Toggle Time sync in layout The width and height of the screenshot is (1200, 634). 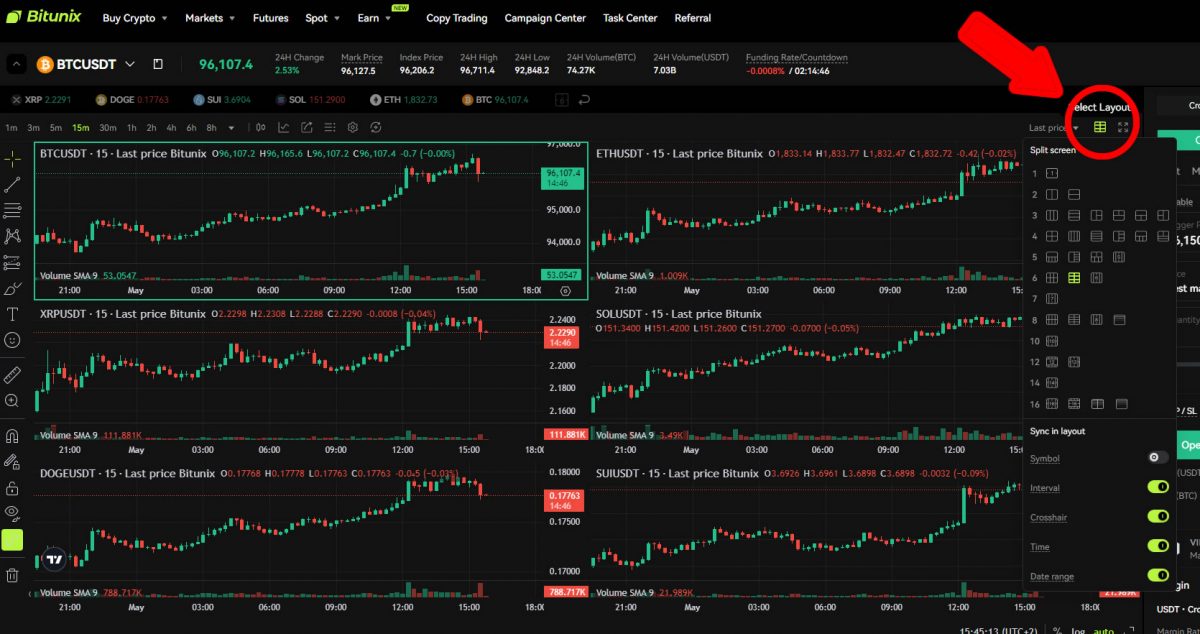[1158, 546]
